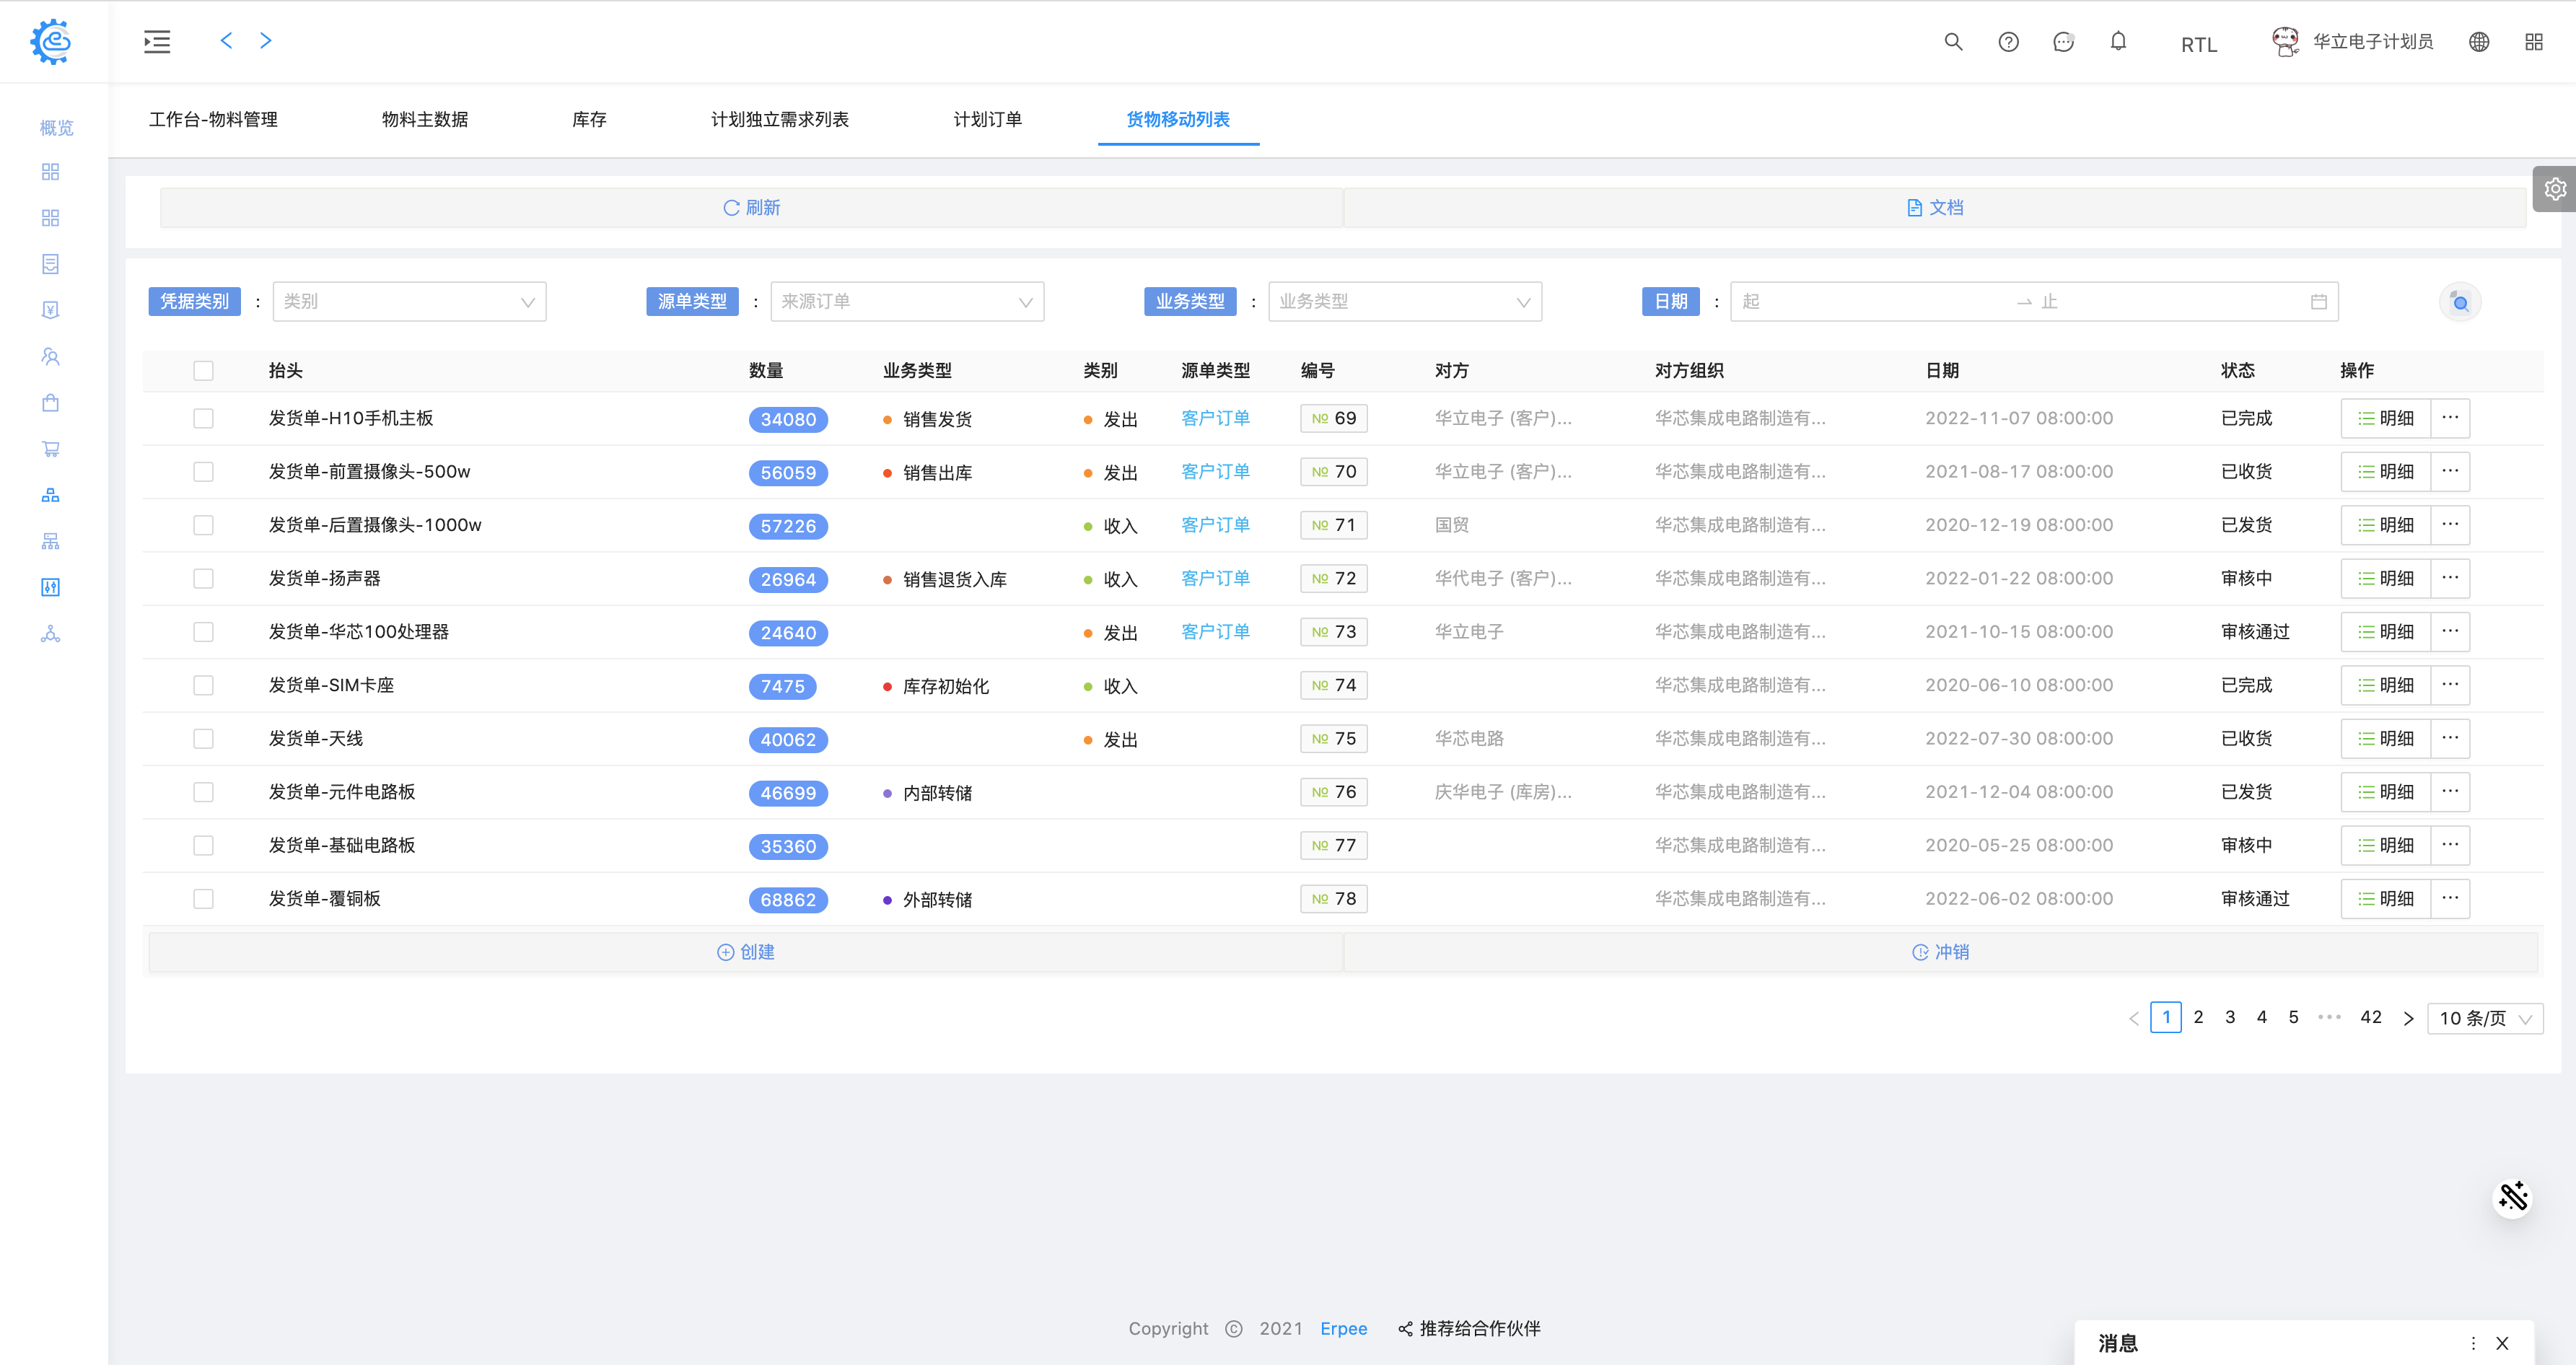2576x1365 pixels.
Task: Click the 刷新 refresh button
Action: coord(751,208)
